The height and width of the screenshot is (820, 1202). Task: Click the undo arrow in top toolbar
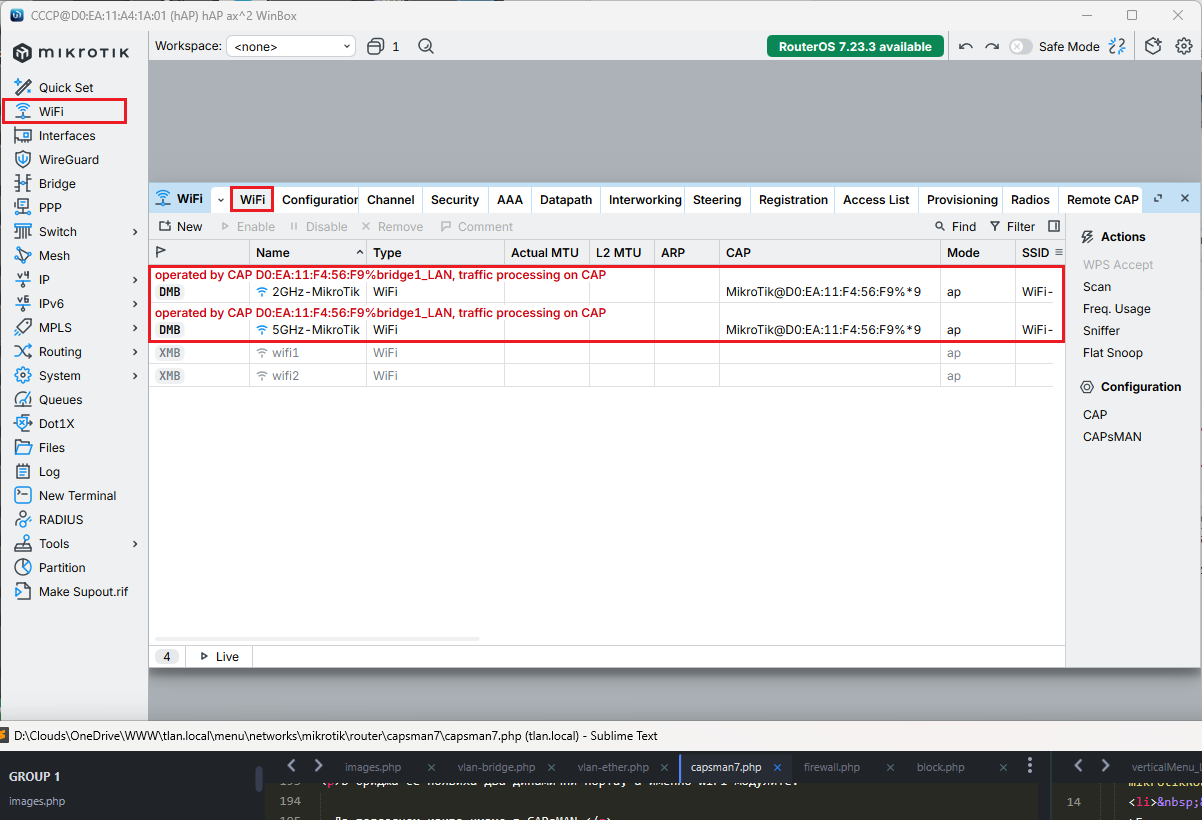coord(965,46)
